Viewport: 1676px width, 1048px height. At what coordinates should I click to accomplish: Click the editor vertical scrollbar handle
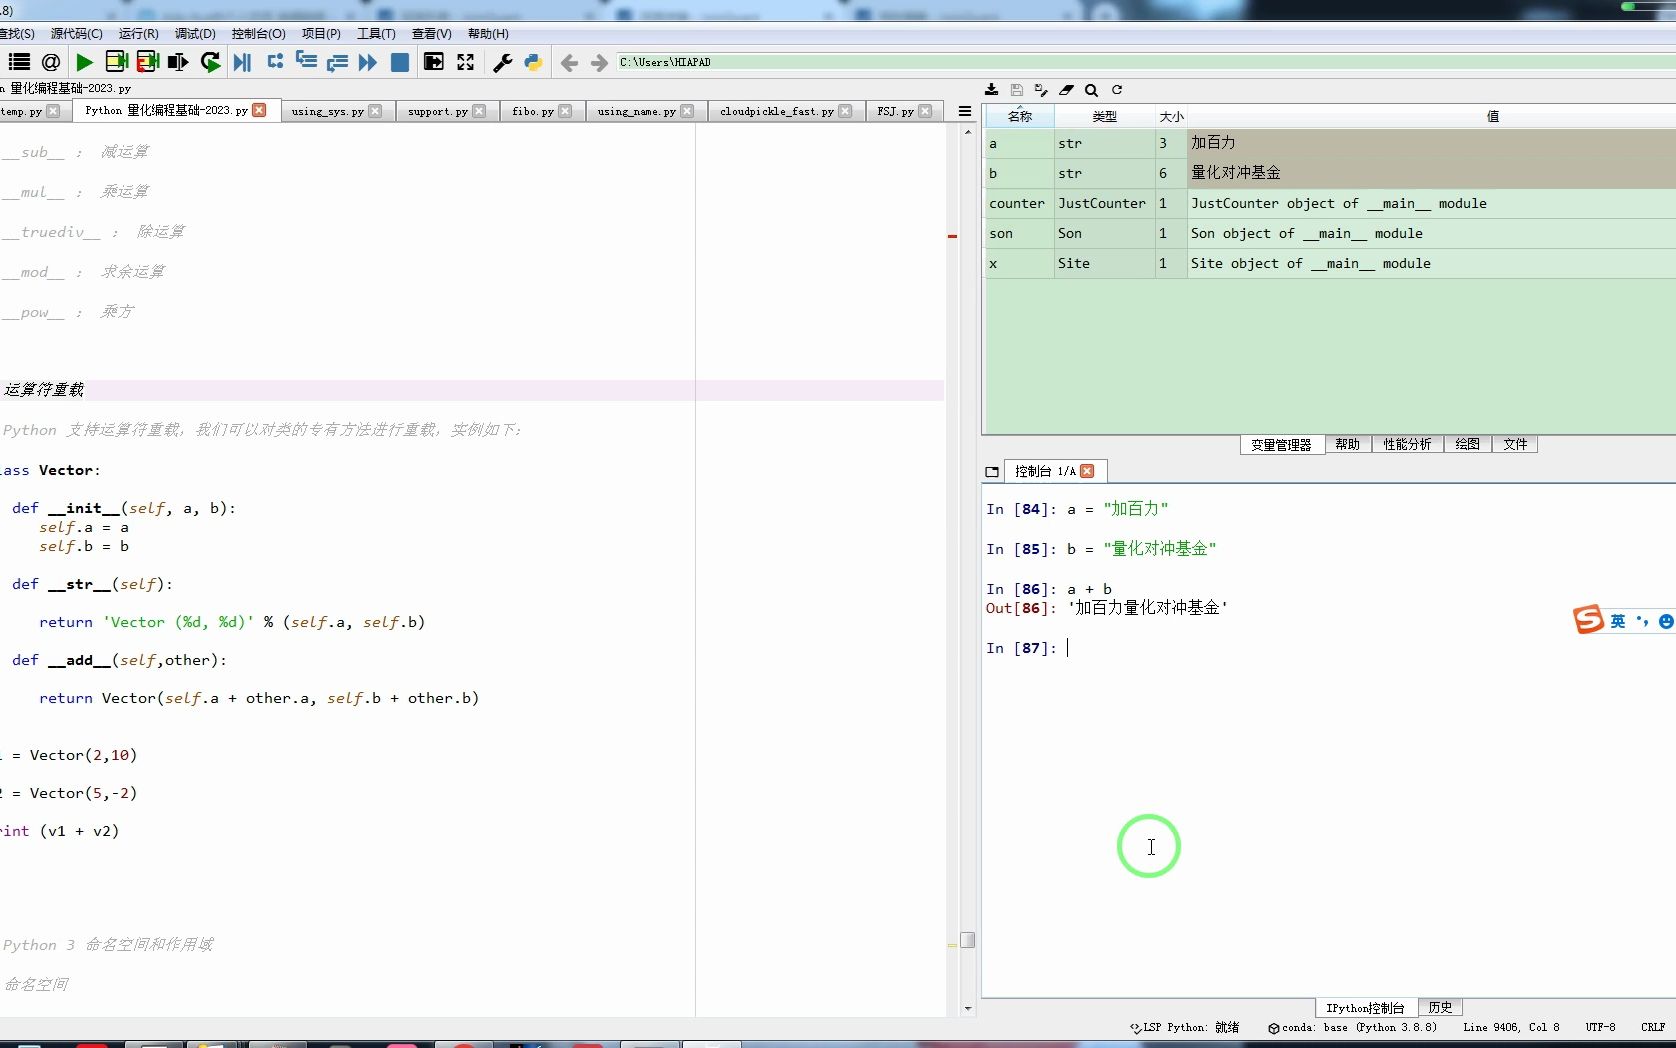[x=967, y=940]
